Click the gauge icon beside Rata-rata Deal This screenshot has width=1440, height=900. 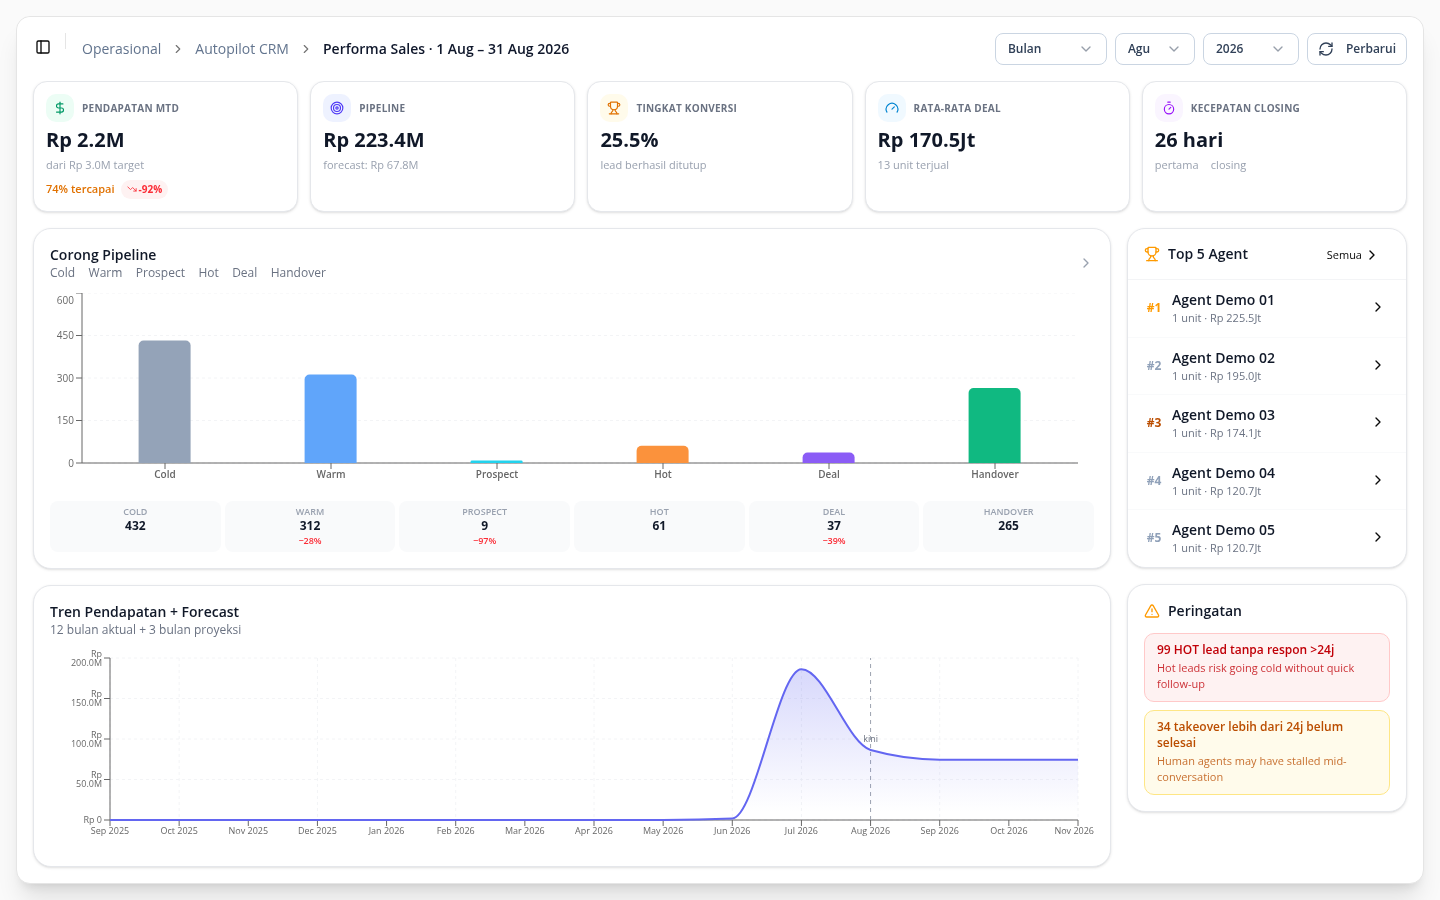[x=891, y=108]
